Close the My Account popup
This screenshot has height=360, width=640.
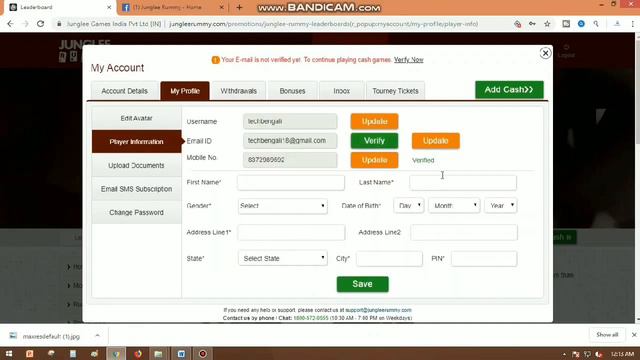click(545, 53)
